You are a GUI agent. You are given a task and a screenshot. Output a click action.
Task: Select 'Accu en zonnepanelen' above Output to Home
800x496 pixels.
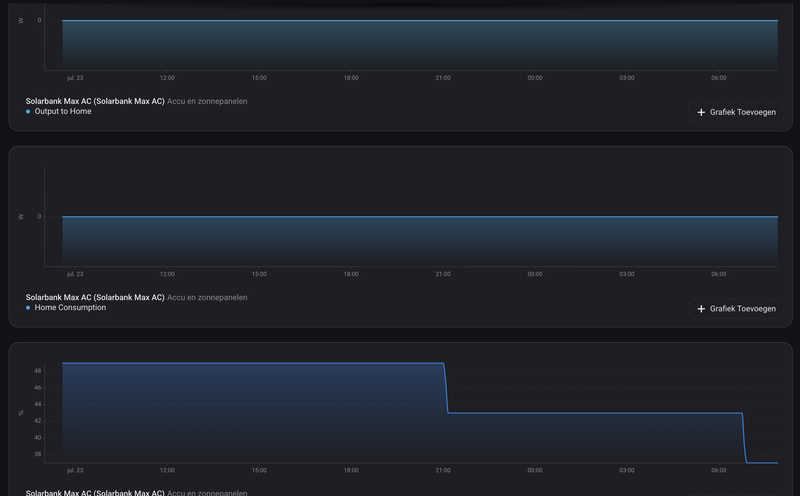(x=207, y=101)
